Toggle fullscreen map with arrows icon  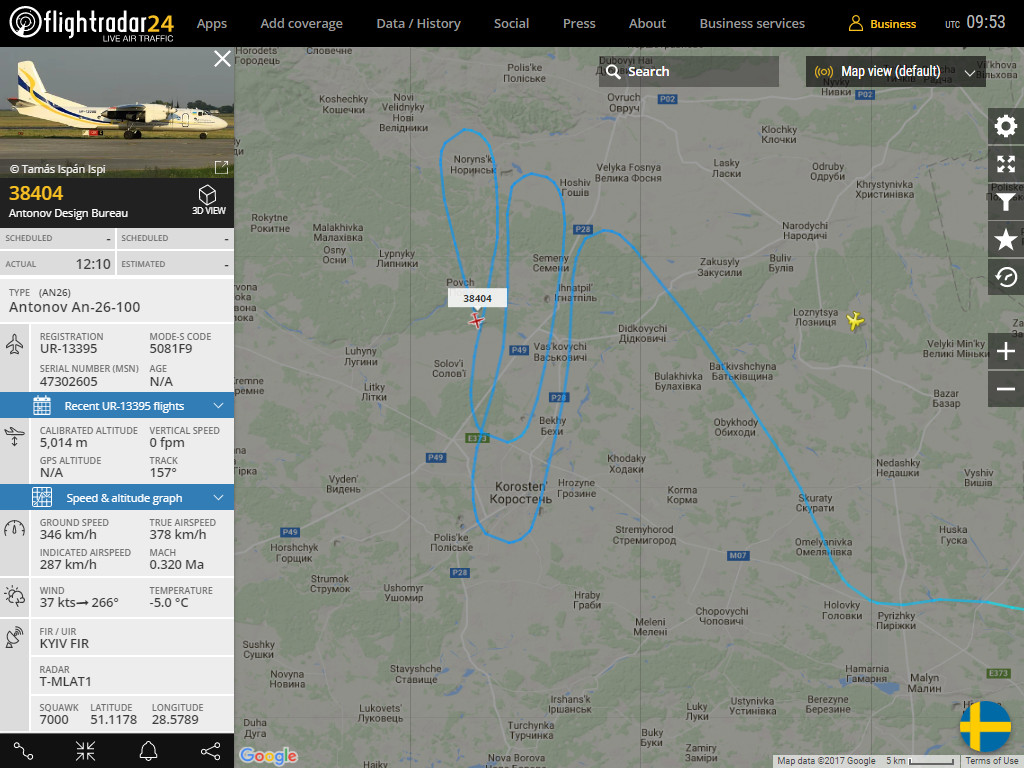pyautogui.click(x=1006, y=164)
